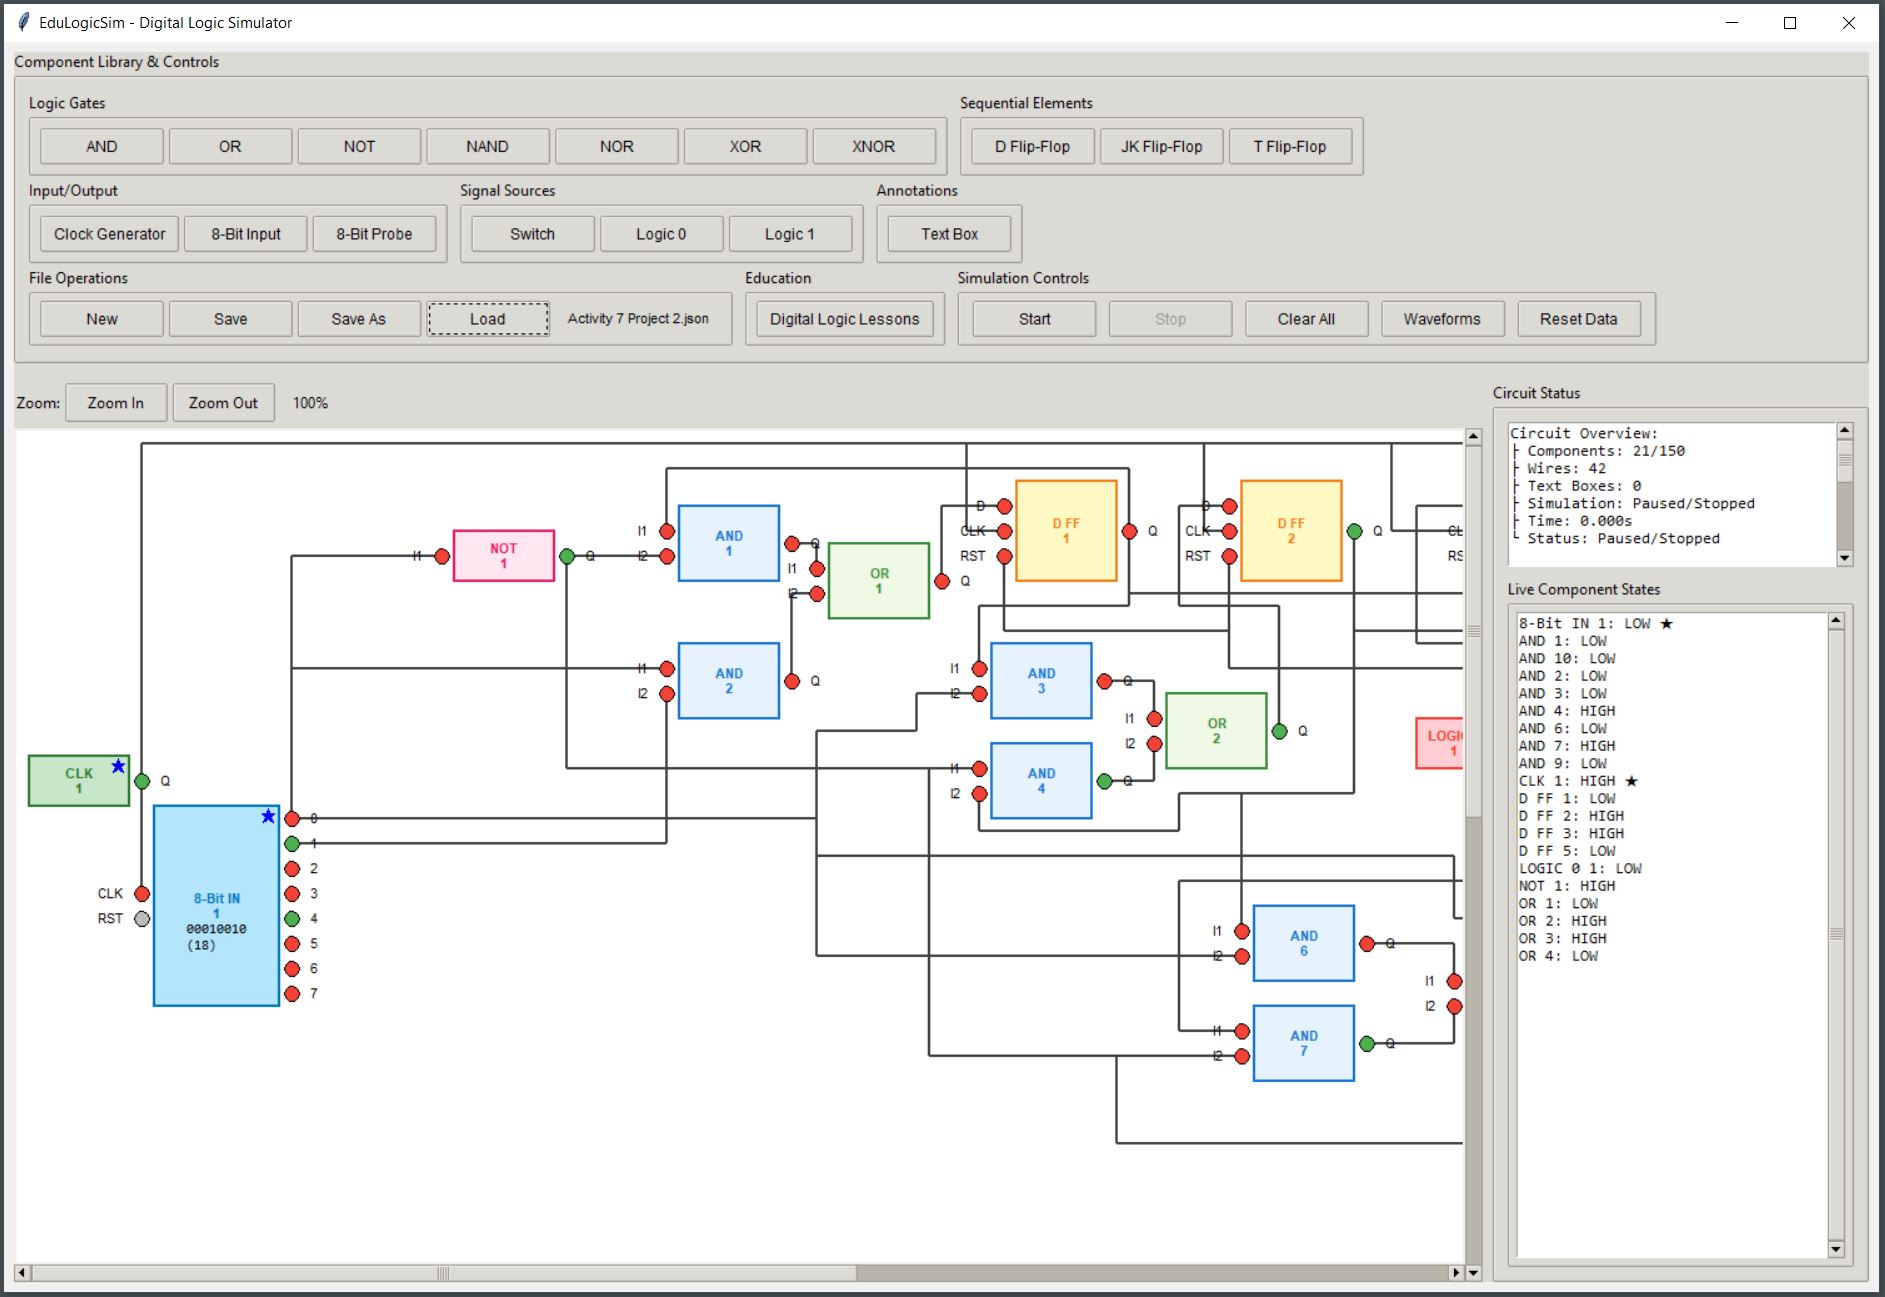1885x1297 pixels.
Task: Toggle bit 3 output of 8-Bit IN
Action: click(292, 894)
